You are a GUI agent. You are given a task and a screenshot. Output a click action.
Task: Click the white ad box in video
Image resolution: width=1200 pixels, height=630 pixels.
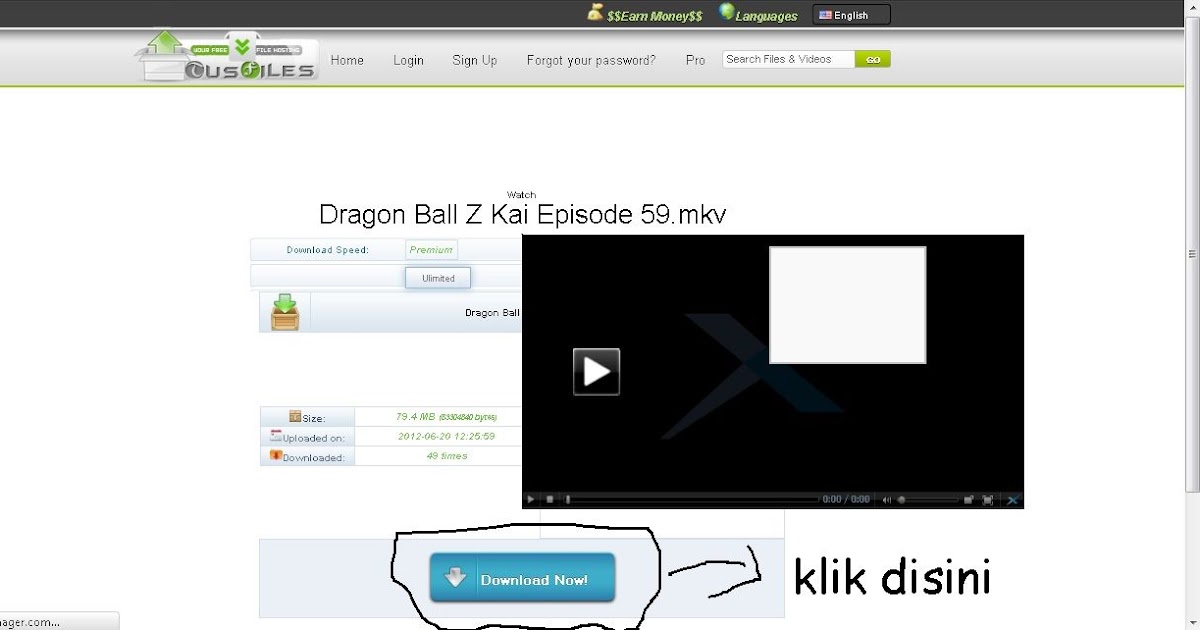point(848,305)
